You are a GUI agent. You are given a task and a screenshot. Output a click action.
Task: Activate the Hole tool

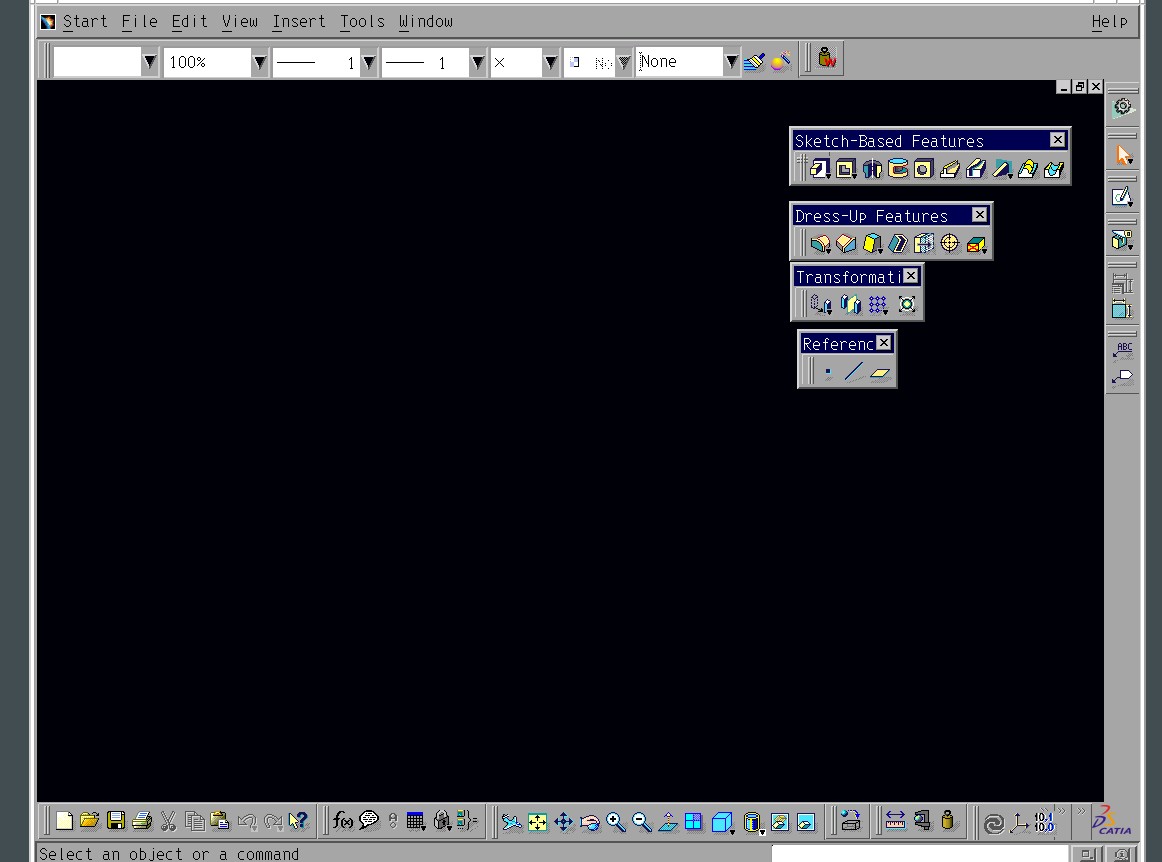(923, 169)
